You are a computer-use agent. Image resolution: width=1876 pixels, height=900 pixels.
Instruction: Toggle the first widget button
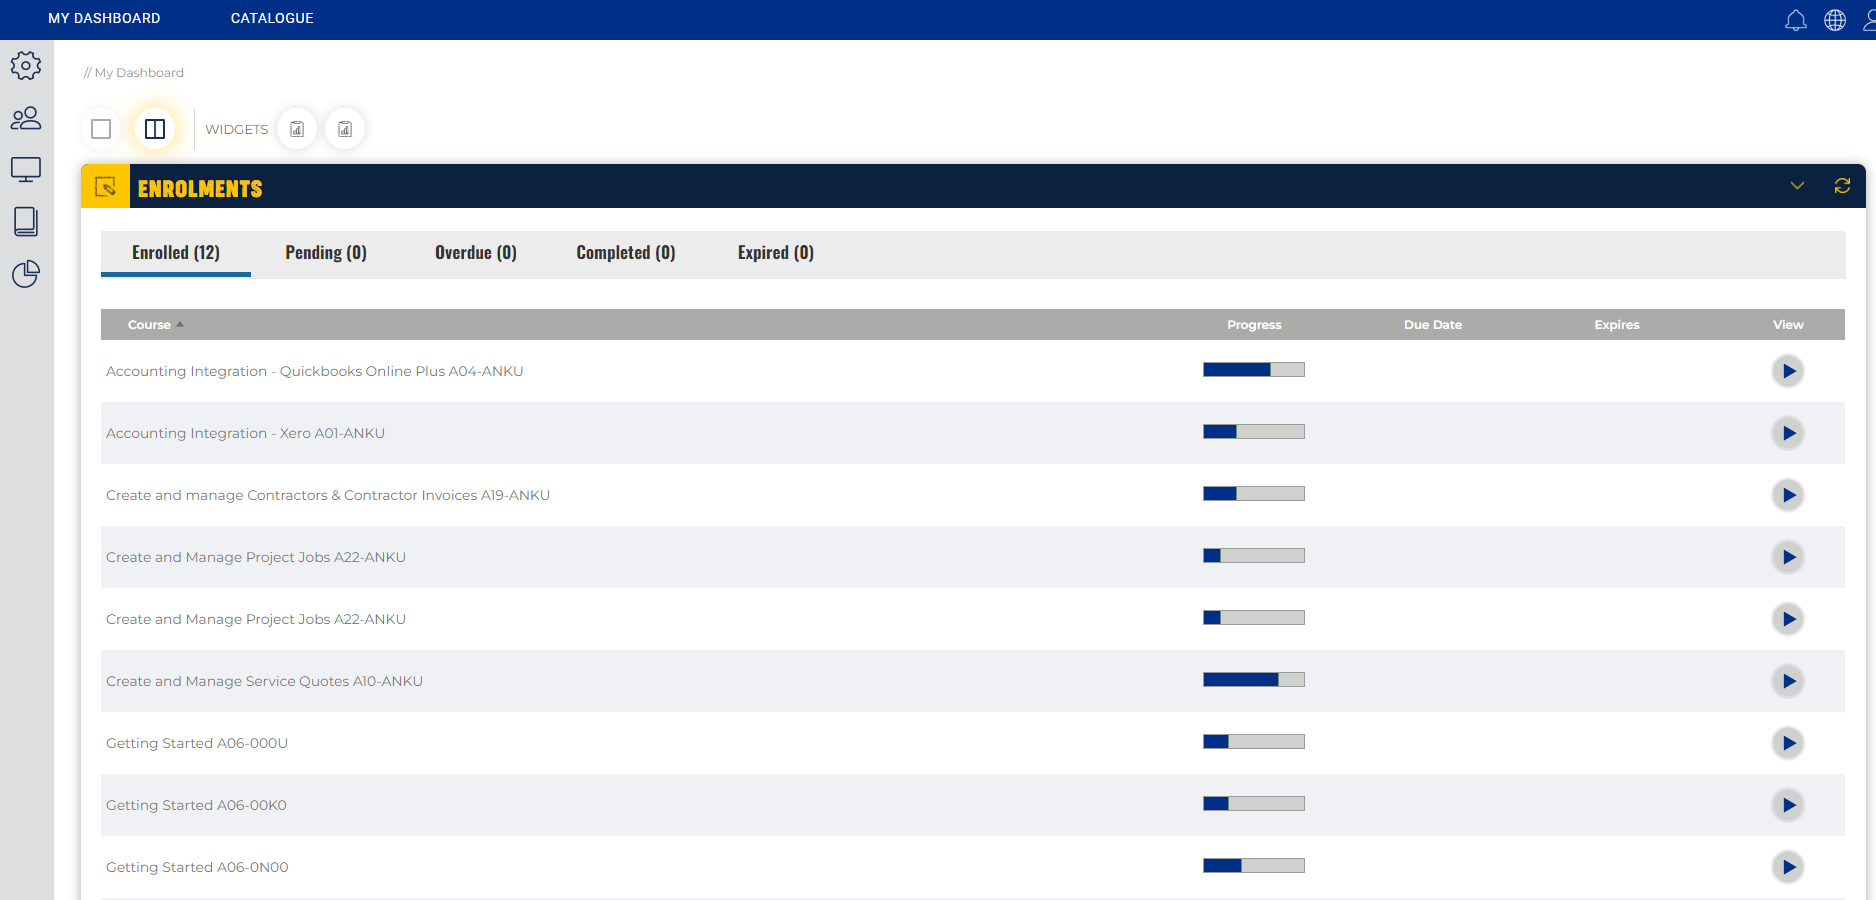pos(297,129)
